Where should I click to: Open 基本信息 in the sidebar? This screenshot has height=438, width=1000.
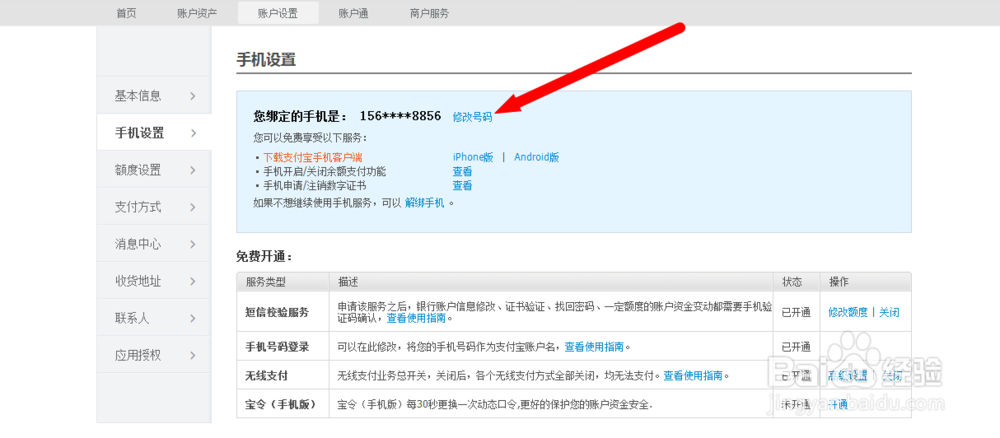tap(154, 96)
